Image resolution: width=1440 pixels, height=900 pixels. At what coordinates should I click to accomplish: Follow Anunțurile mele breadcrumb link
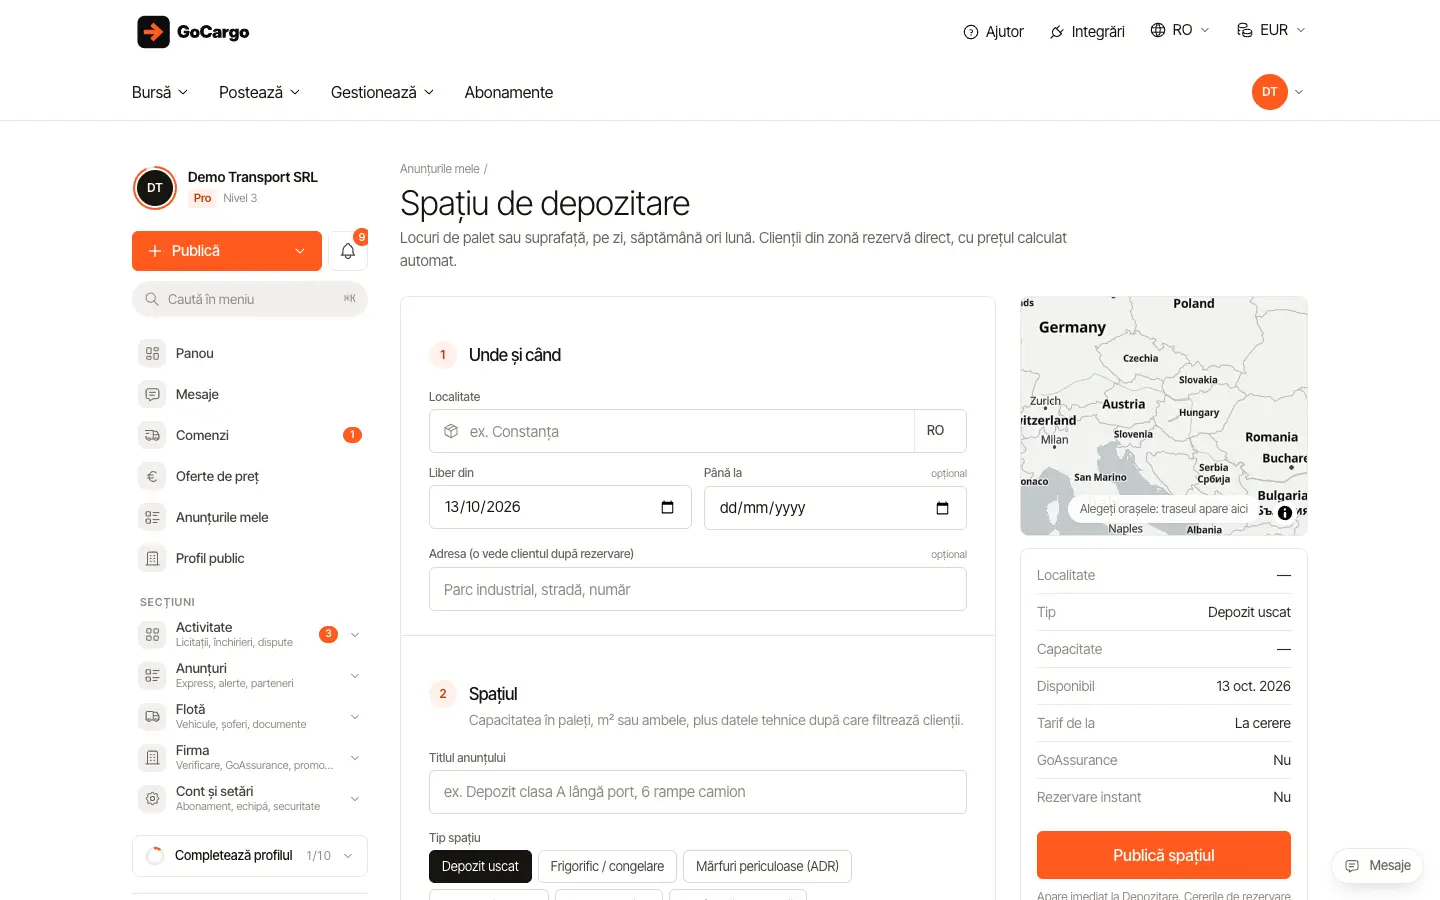pyautogui.click(x=439, y=169)
